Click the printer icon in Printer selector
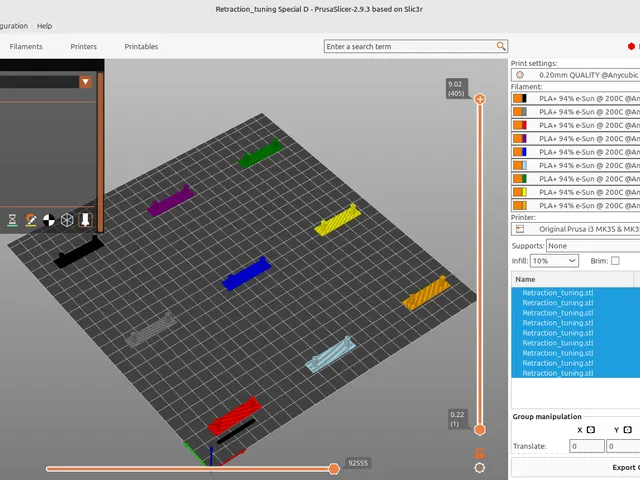Image resolution: width=640 pixels, height=480 pixels. tap(520, 229)
